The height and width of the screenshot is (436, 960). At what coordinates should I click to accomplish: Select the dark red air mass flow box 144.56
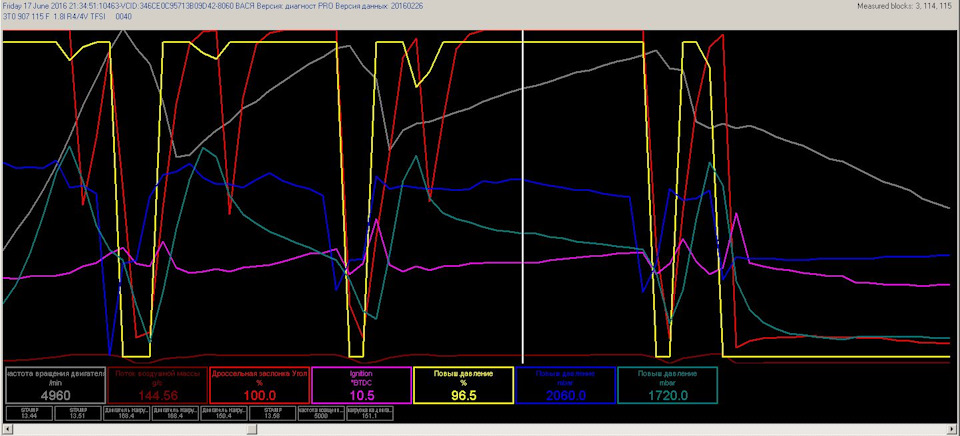157,385
